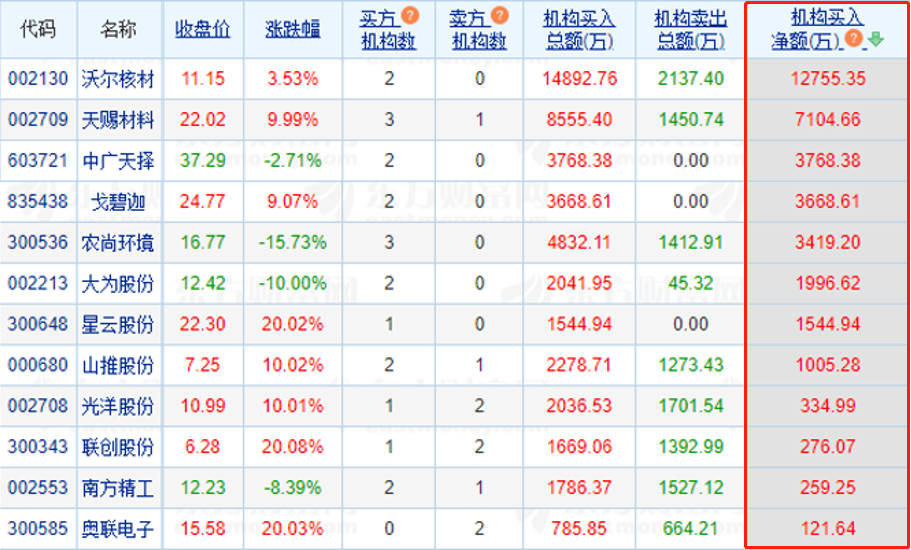Open stock code 002213
Viewport: 911px width, 550px height.
[38, 283]
